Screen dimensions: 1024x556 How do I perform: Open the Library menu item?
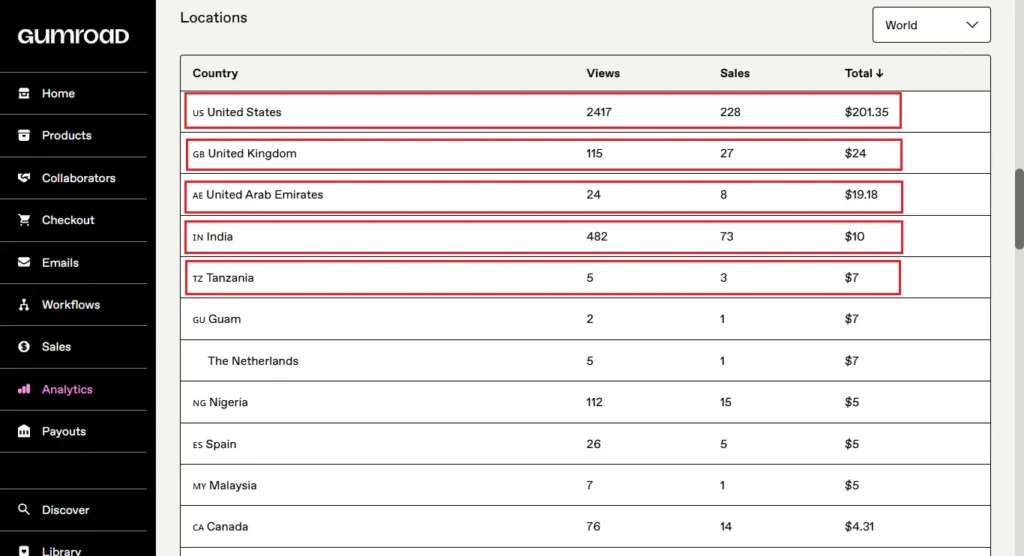coord(61,549)
